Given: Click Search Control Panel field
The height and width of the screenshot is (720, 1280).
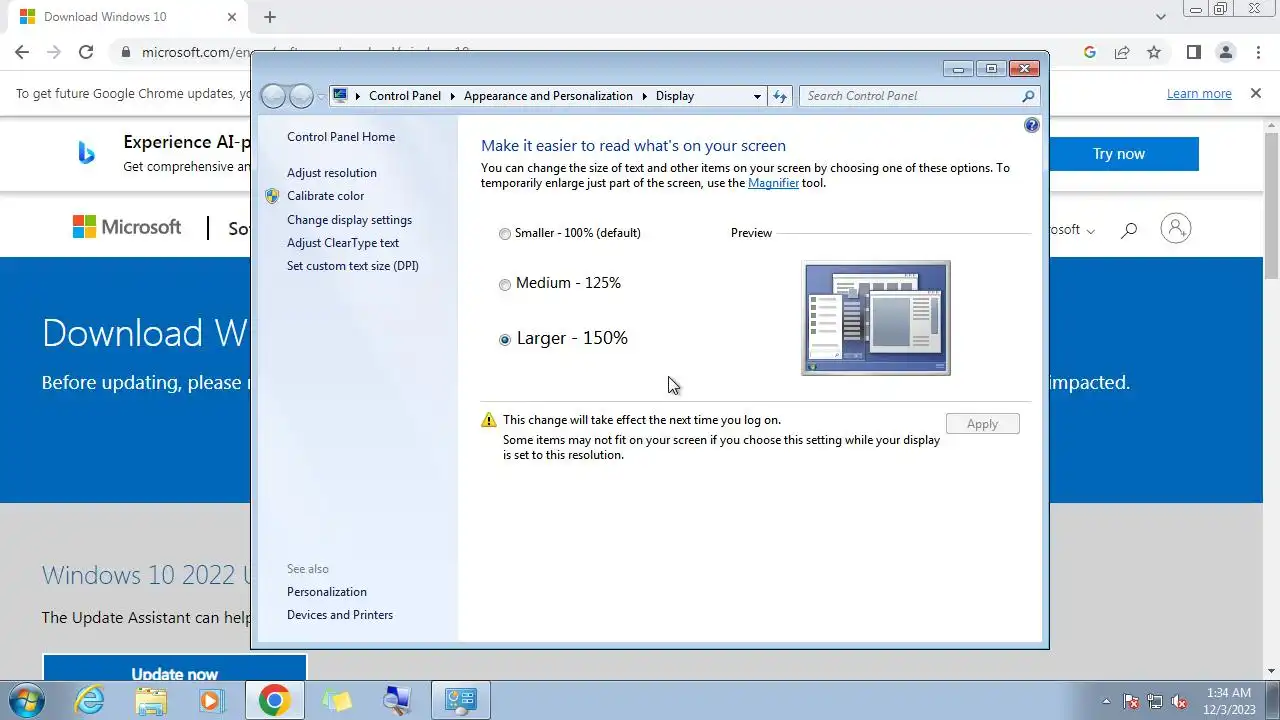Looking at the screenshot, I should pos(910,96).
